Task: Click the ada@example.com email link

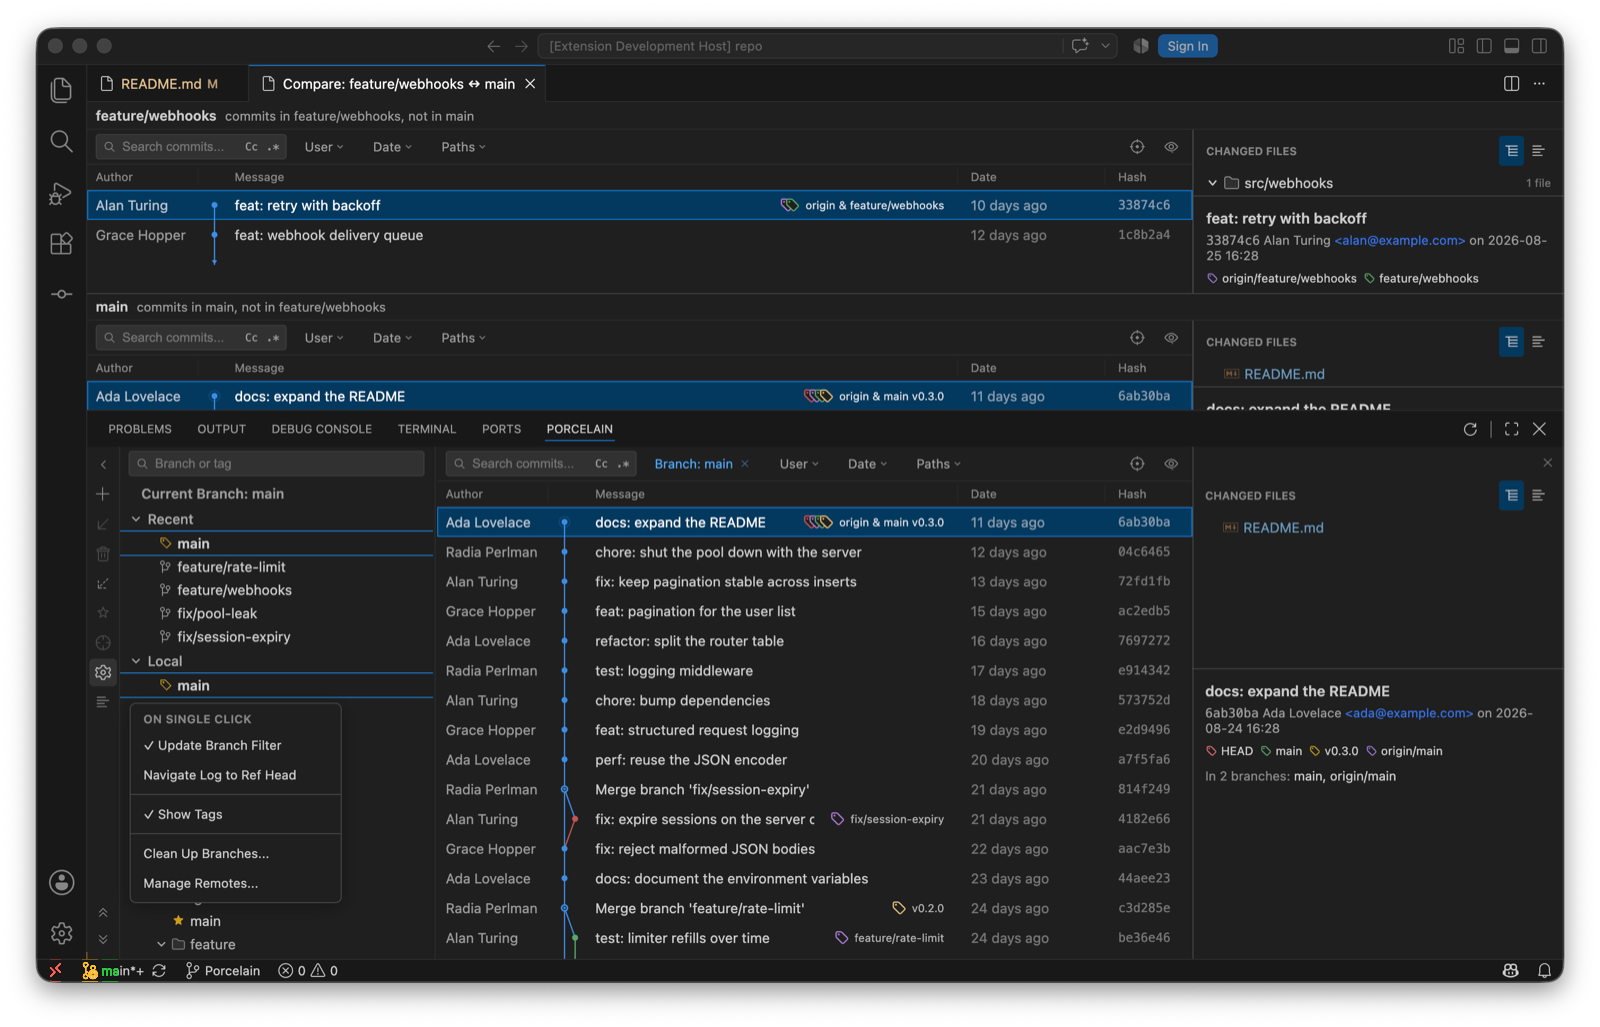Action: [1408, 714]
